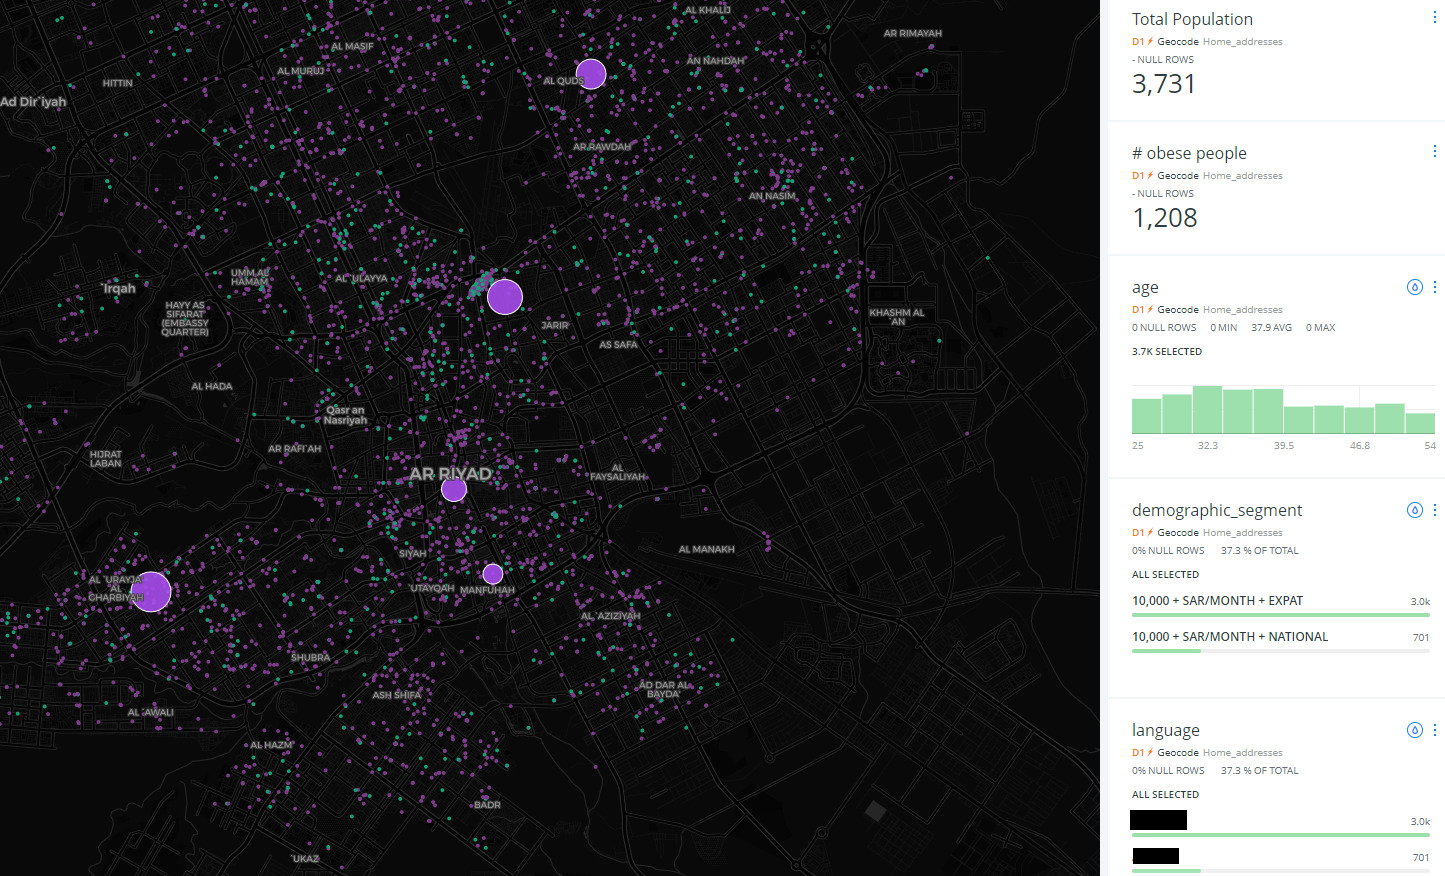Click the Geocode link under age widget
This screenshot has width=1445, height=876.
pyautogui.click(x=1177, y=310)
